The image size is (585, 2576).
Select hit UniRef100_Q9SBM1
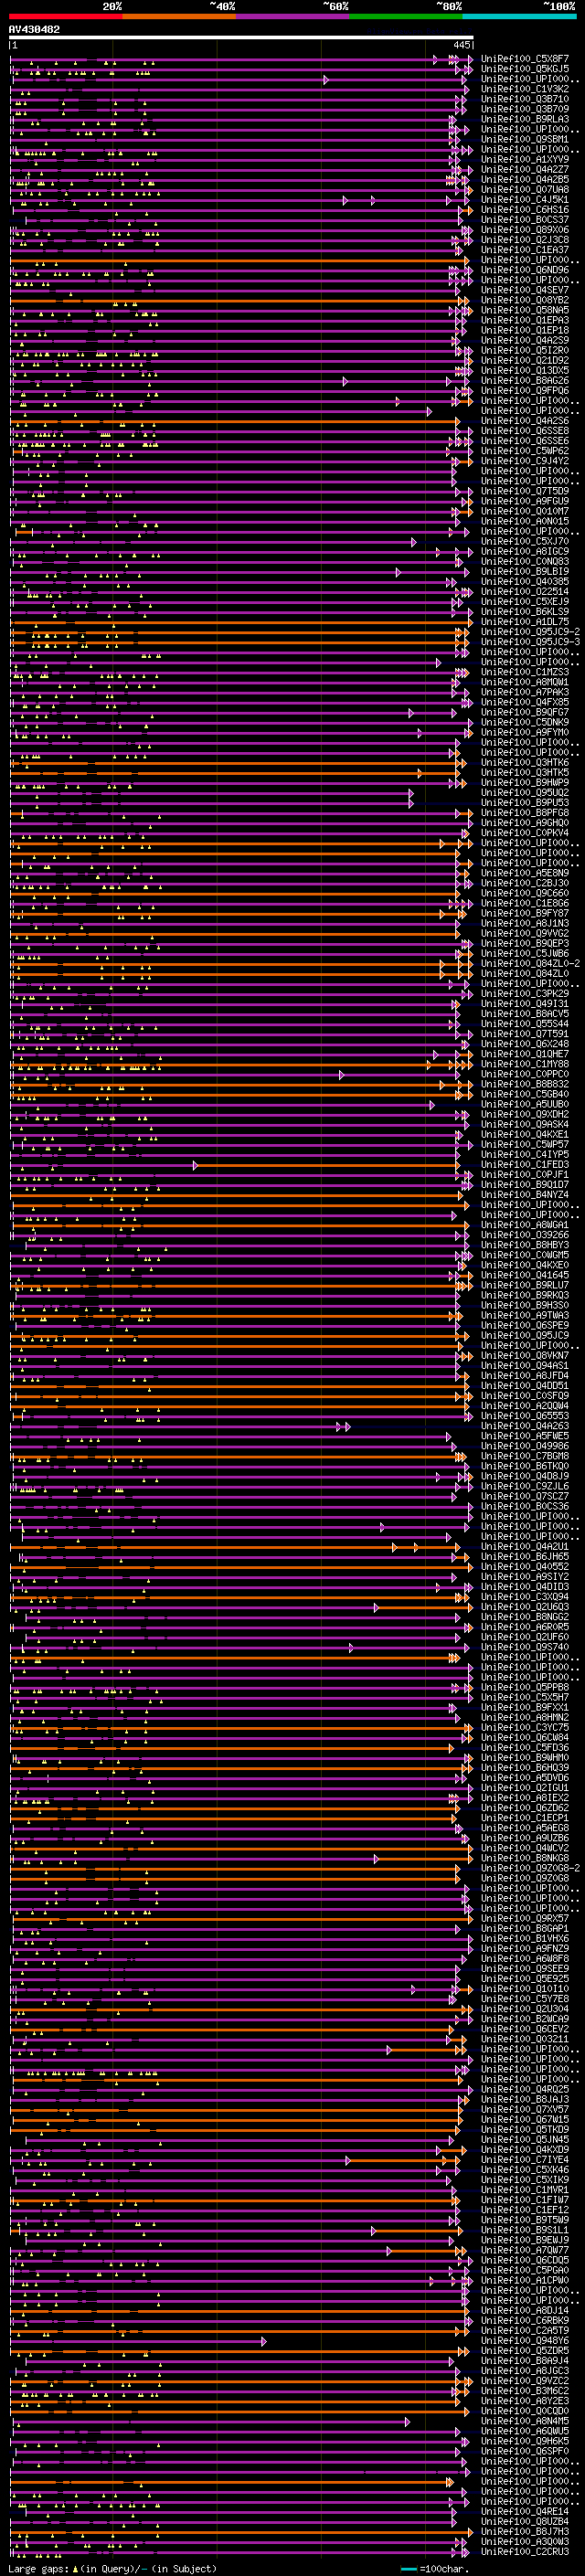click(x=525, y=139)
